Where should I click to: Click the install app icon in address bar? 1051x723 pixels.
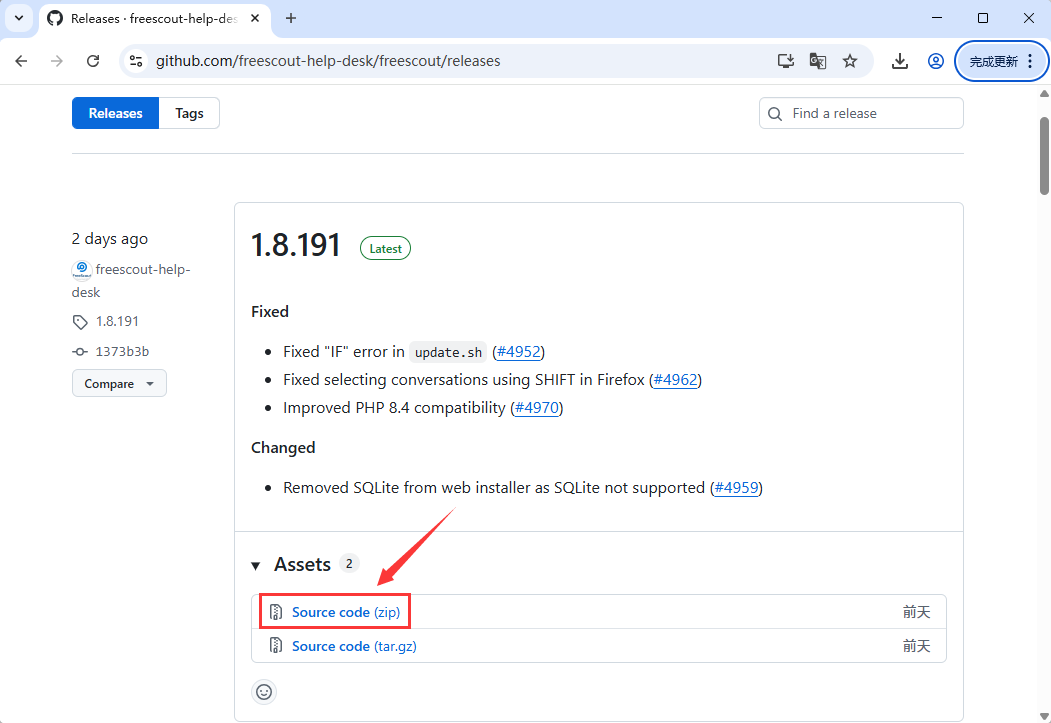coord(786,61)
